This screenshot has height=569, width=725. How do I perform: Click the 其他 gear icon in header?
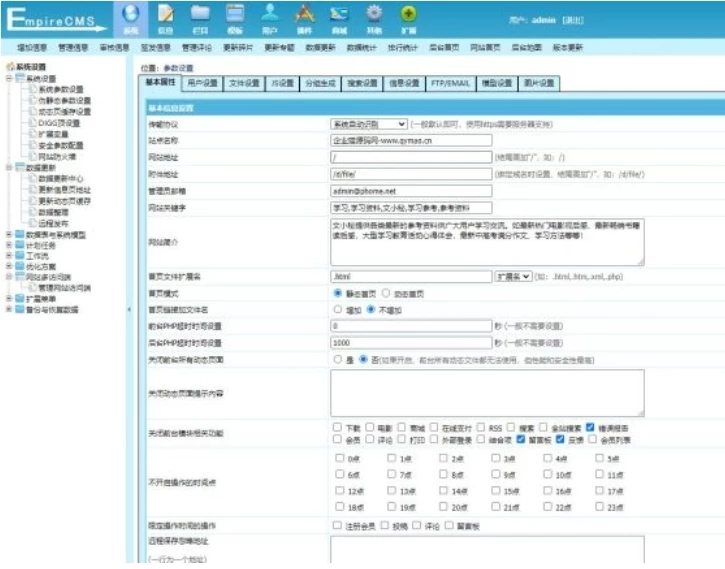(374, 17)
